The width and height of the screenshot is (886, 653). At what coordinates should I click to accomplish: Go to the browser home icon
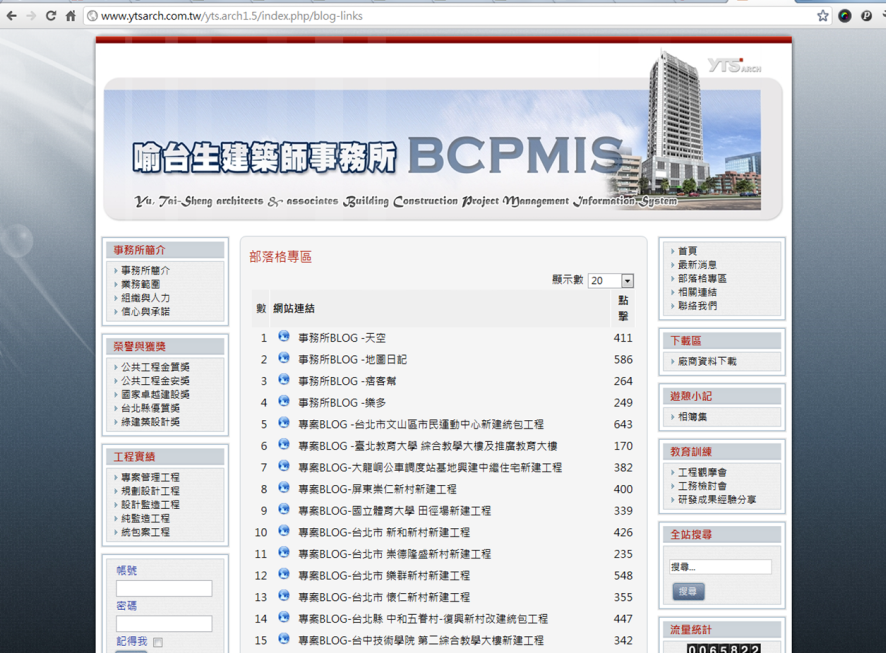coord(70,16)
